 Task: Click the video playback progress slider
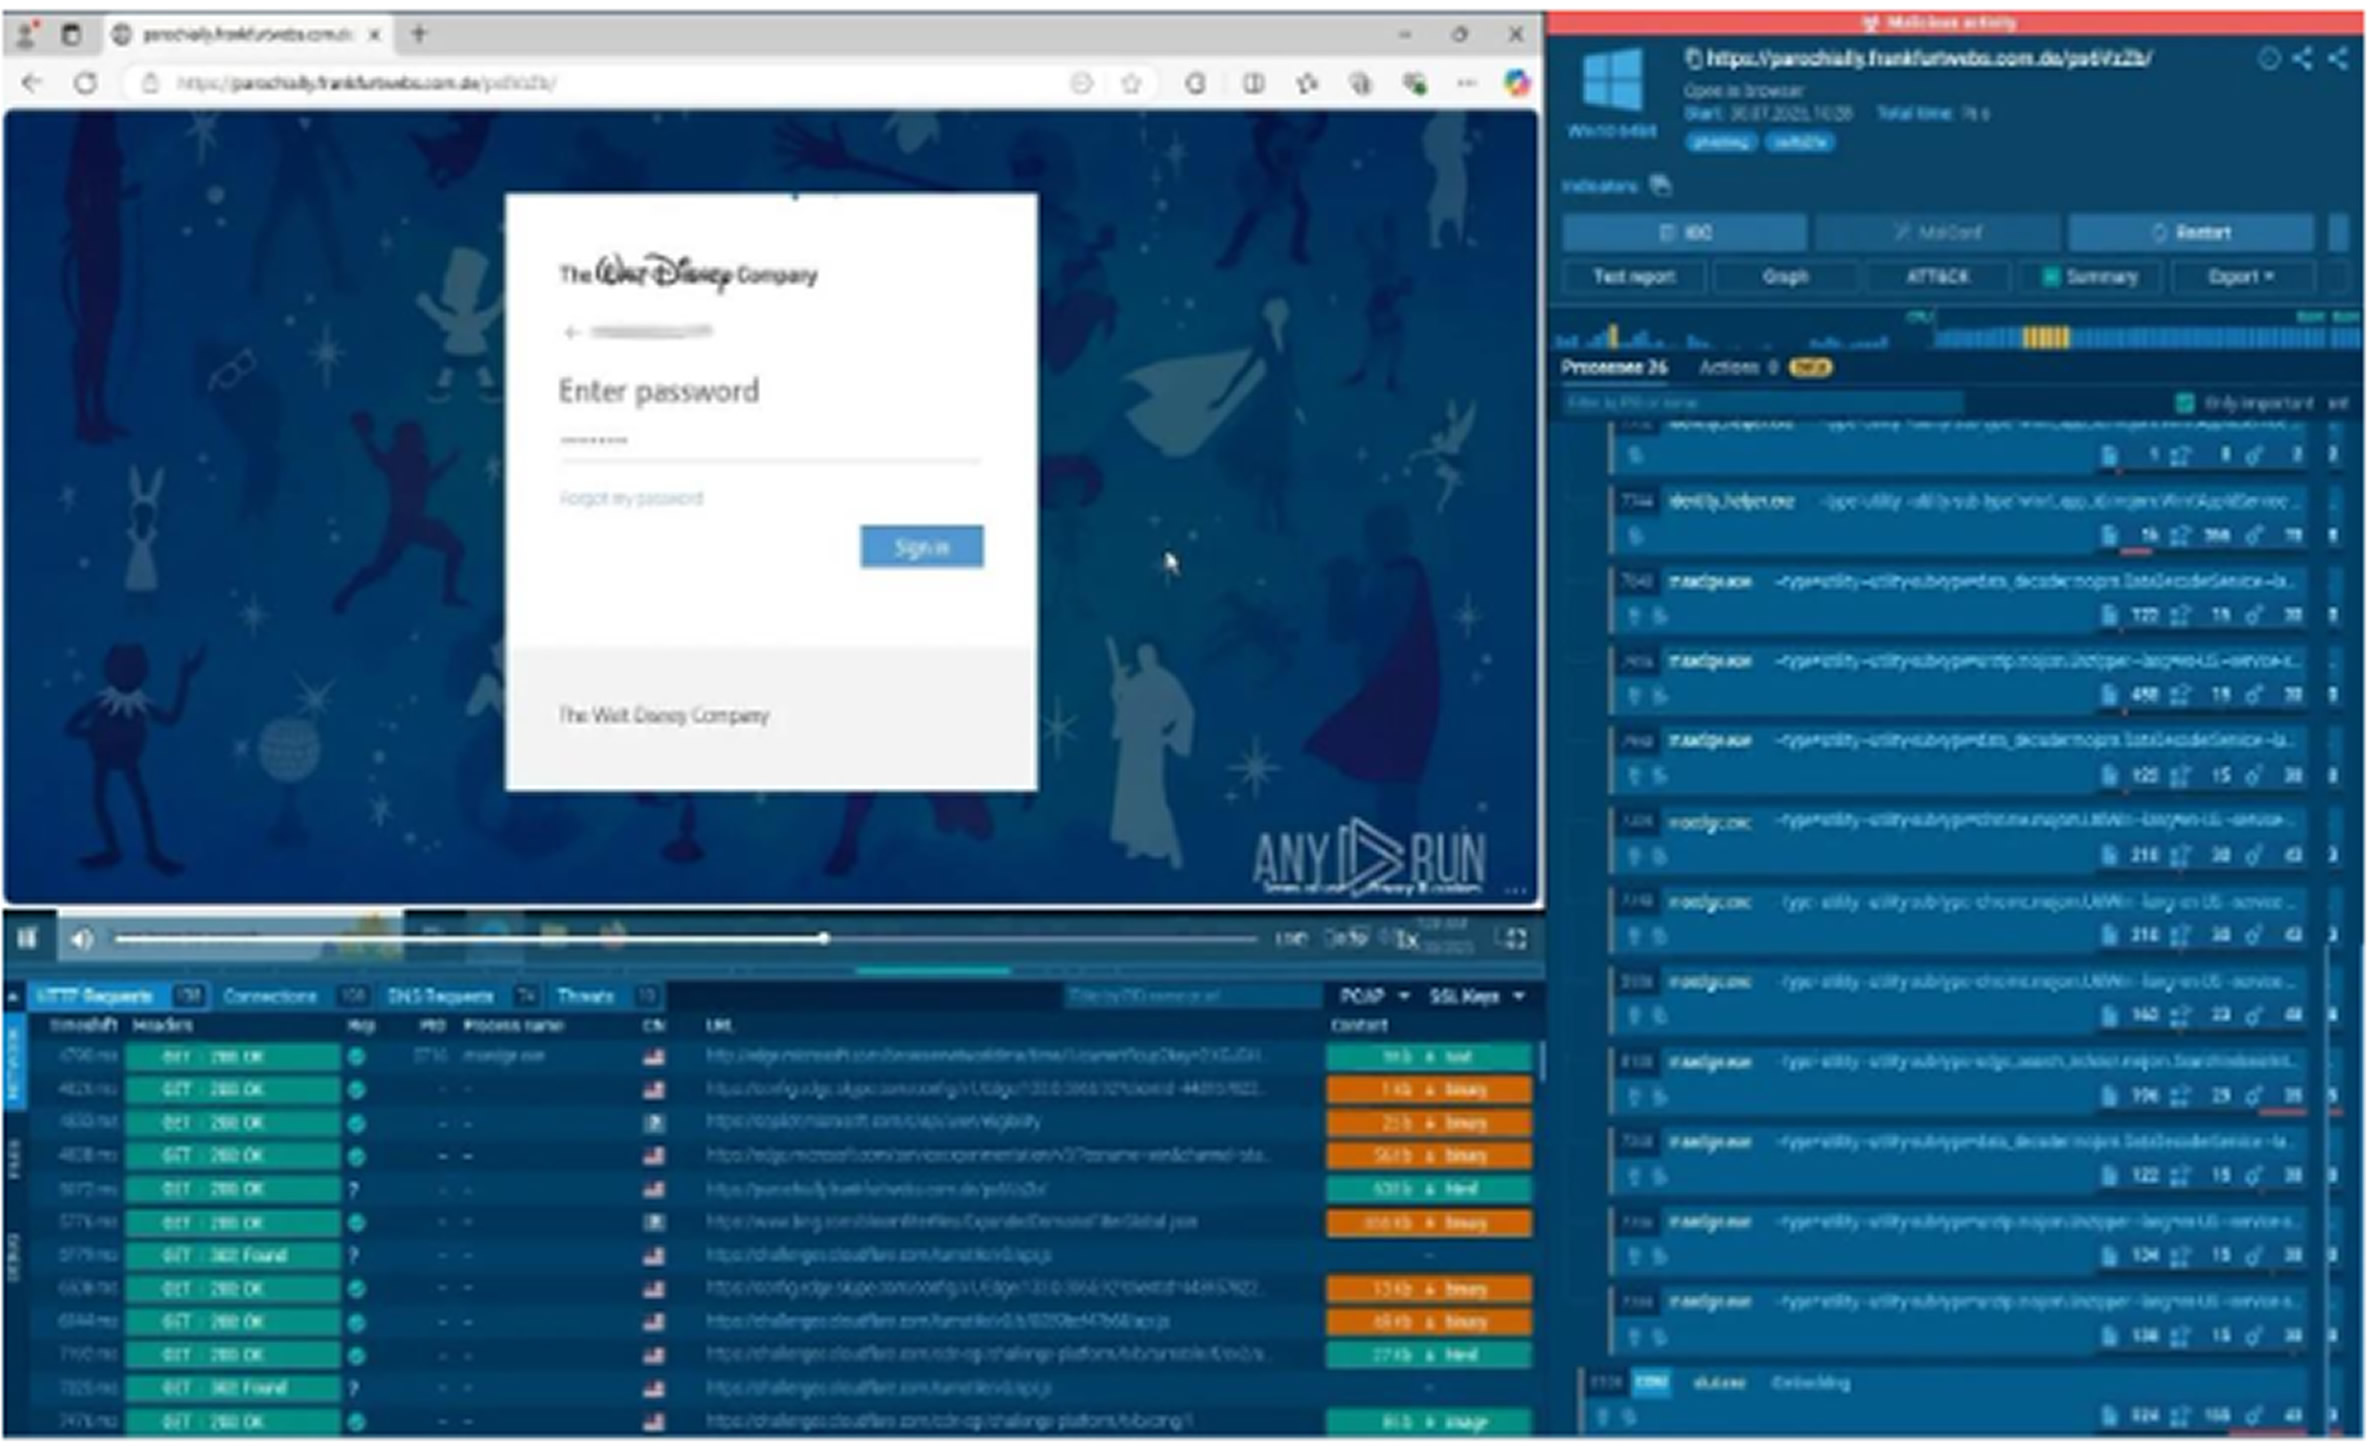point(685,938)
